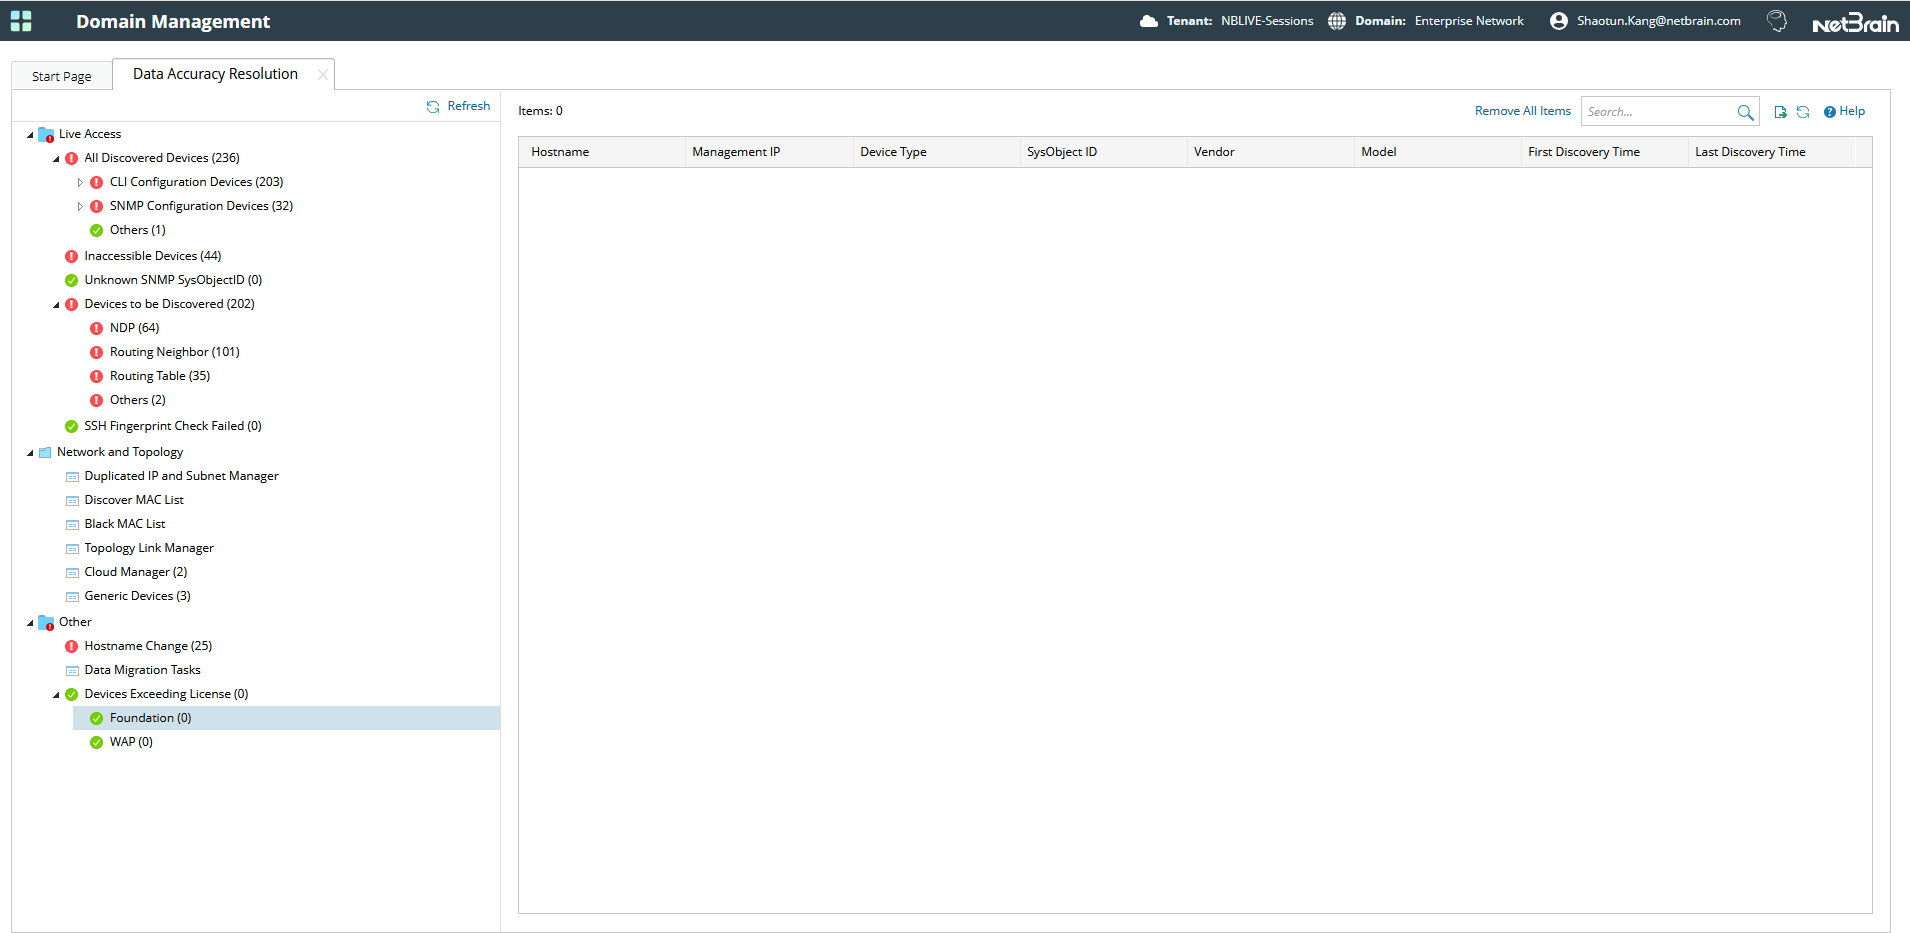The image size is (1910, 933).
Task: Click the export icon beside search box
Action: (x=1780, y=112)
